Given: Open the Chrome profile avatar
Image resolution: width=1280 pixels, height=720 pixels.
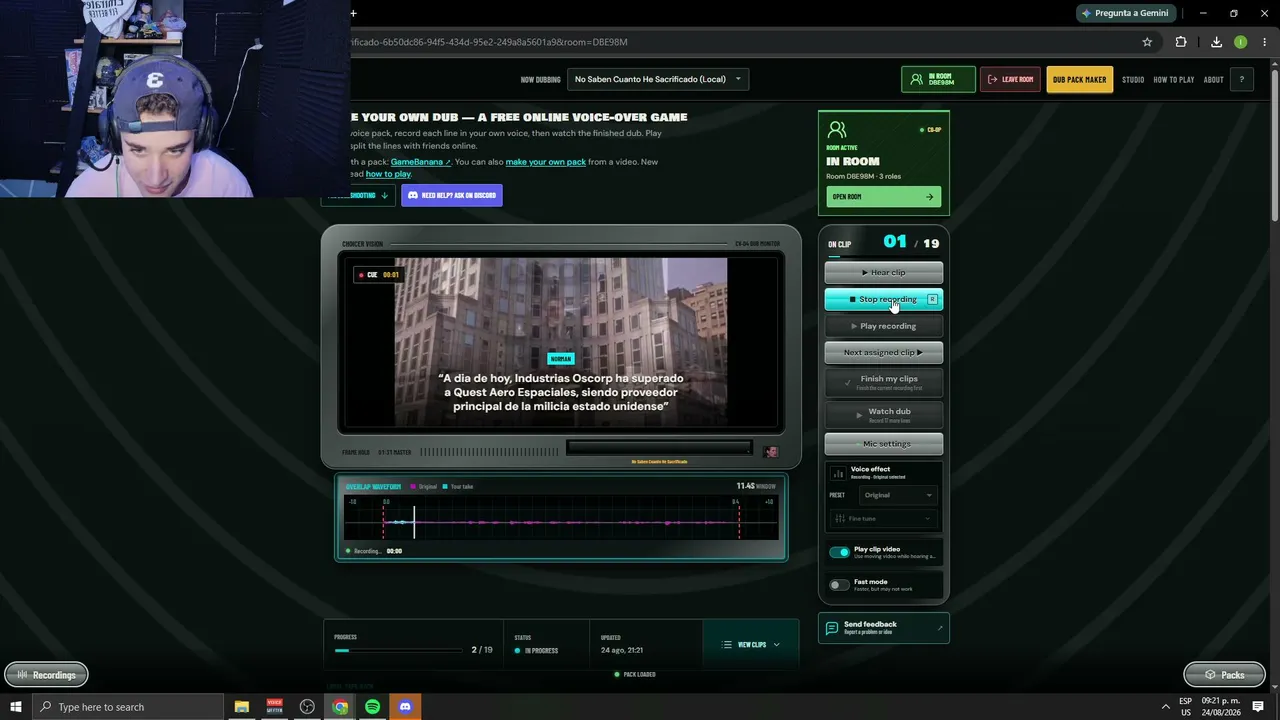Looking at the screenshot, I should tap(1240, 42).
